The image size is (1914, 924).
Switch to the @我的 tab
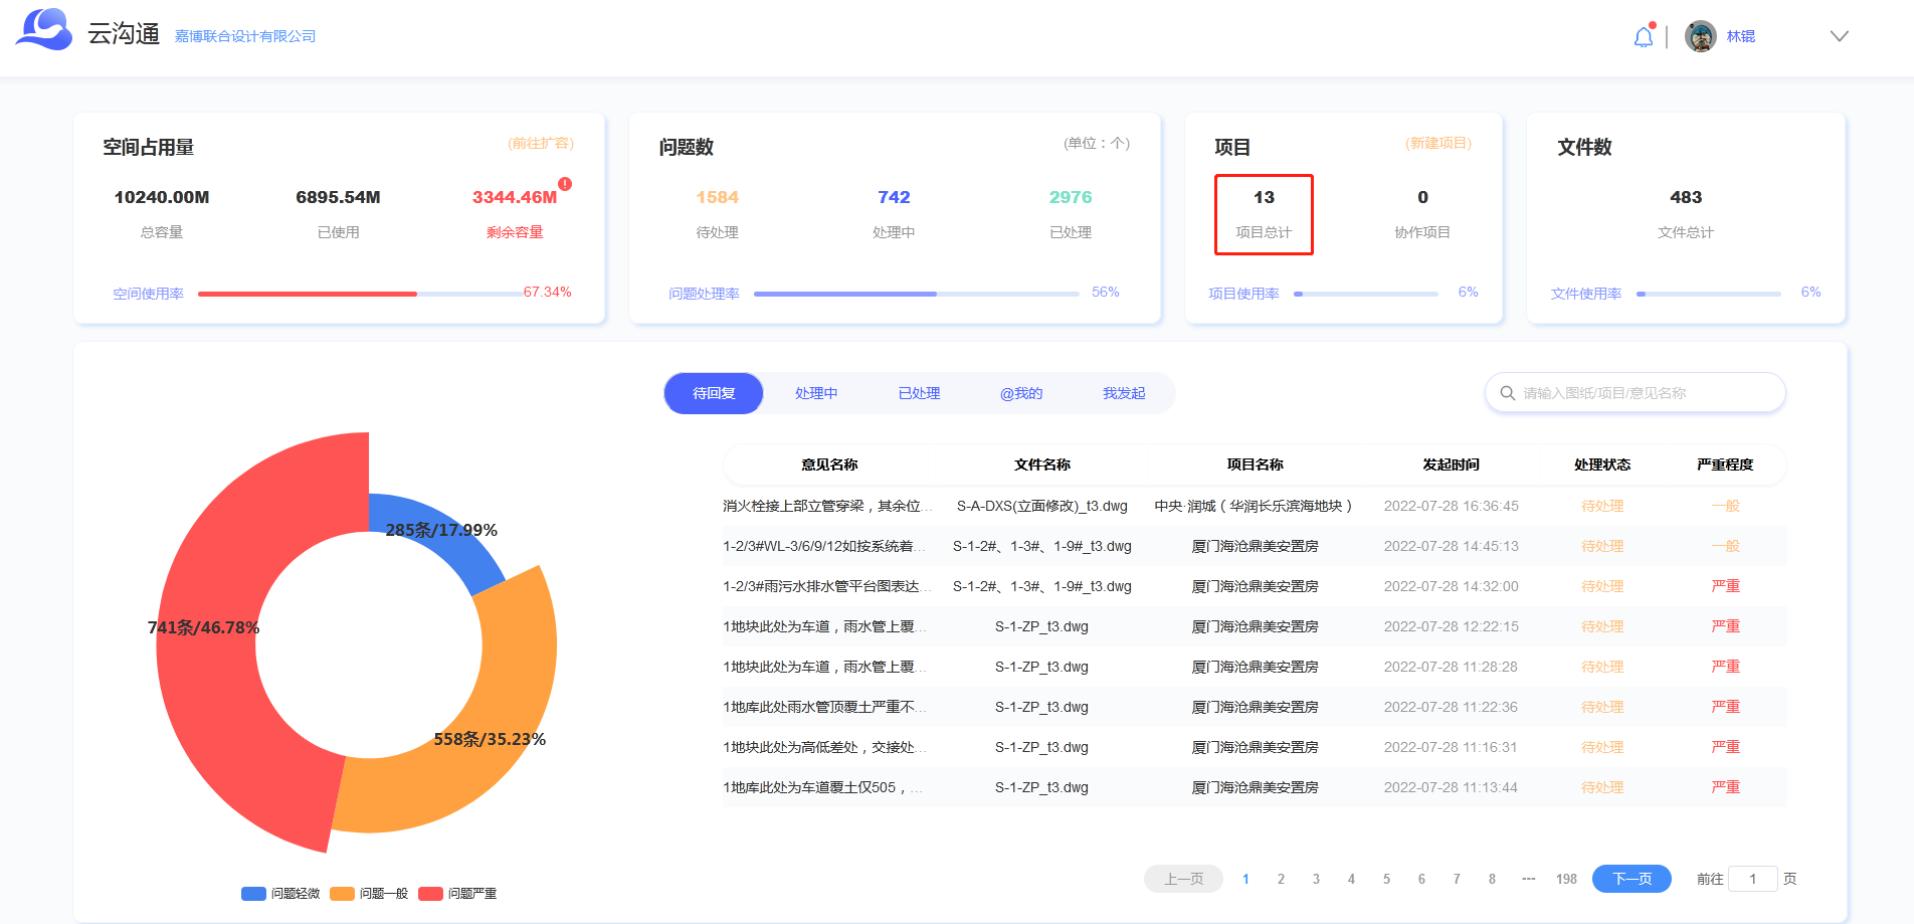coord(1020,393)
